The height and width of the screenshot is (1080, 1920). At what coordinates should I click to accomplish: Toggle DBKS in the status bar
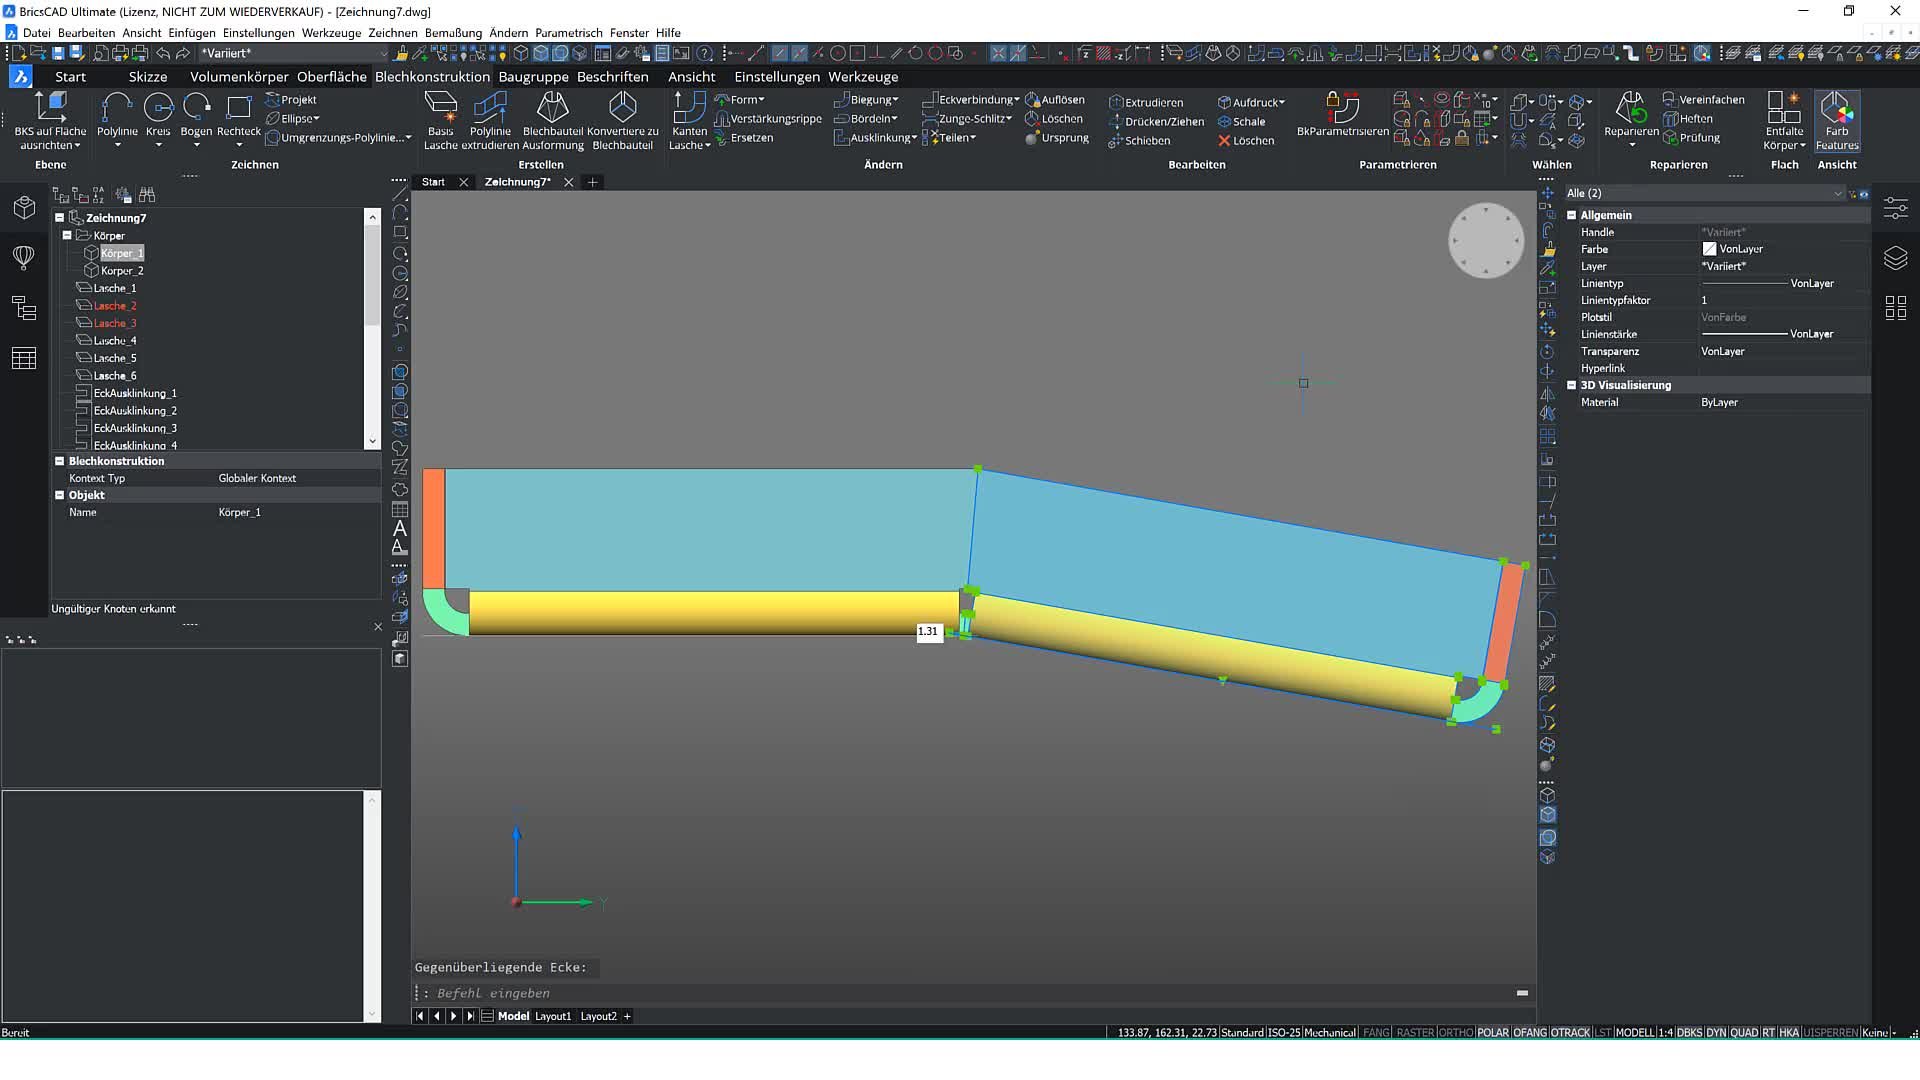(1690, 1032)
